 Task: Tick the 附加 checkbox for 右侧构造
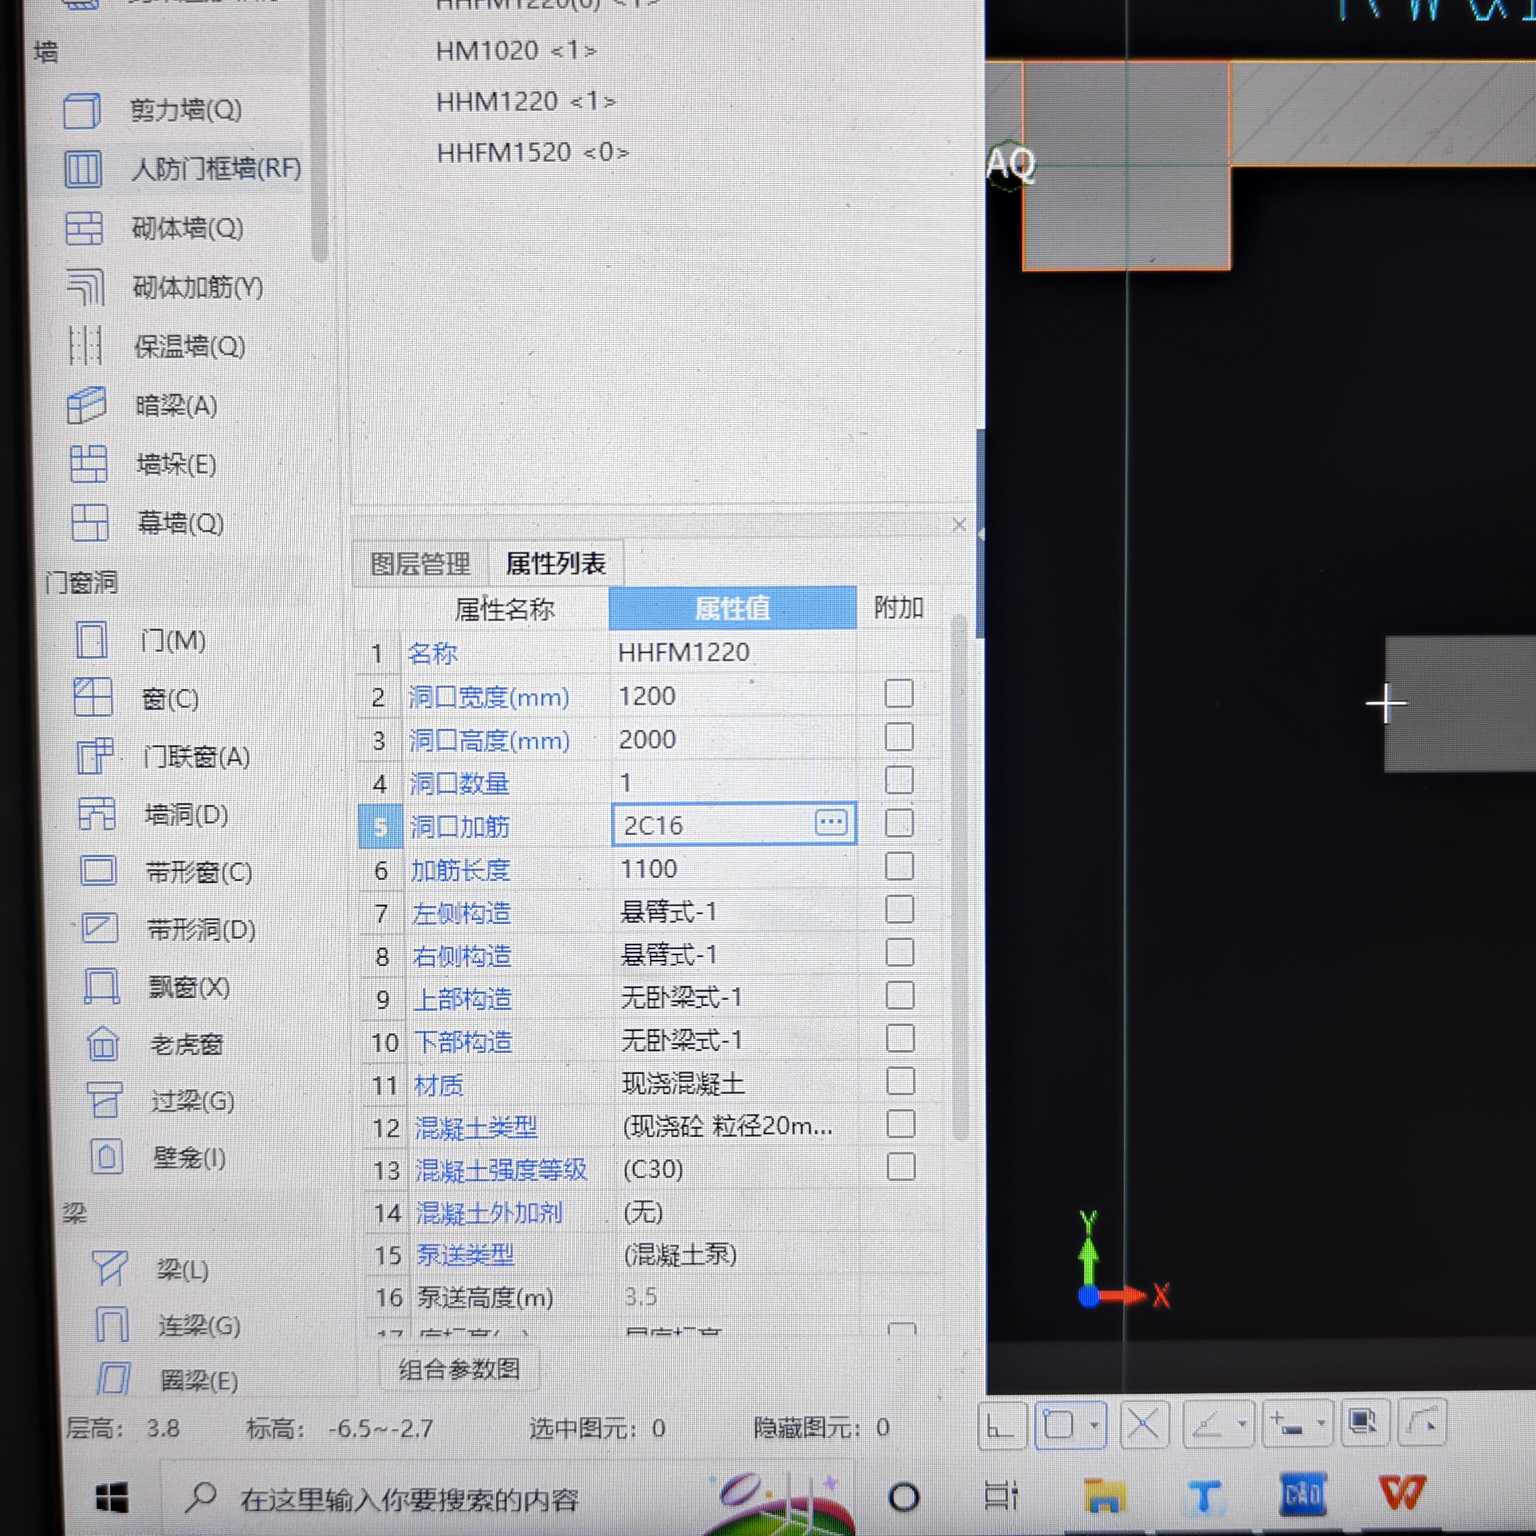pos(900,952)
